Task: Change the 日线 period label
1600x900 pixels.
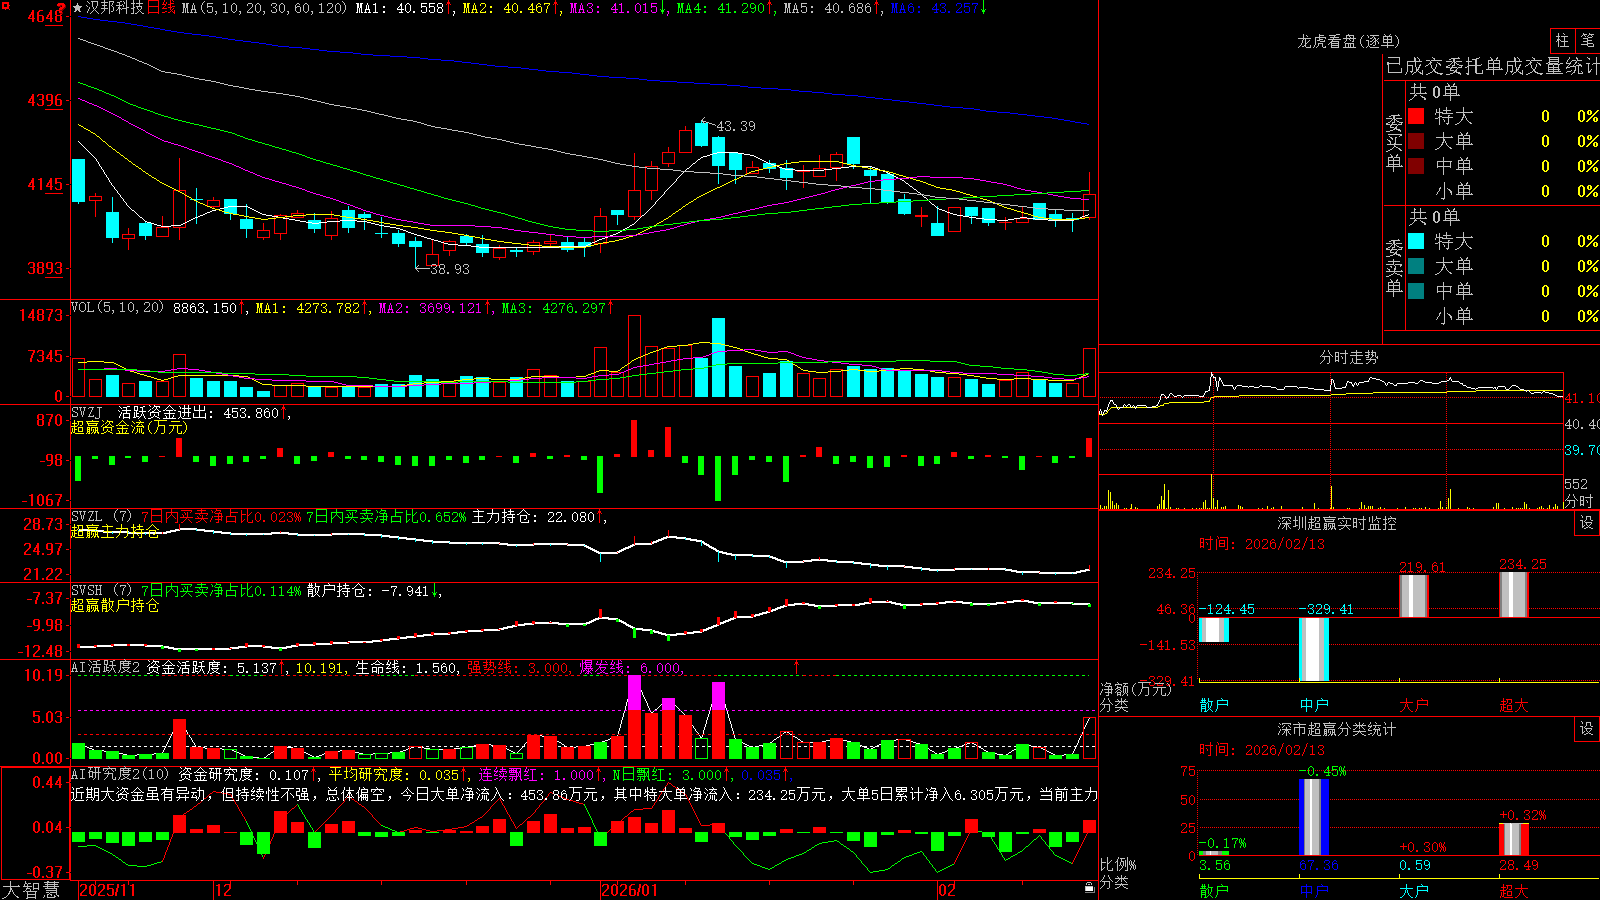Action: pyautogui.click(x=161, y=8)
